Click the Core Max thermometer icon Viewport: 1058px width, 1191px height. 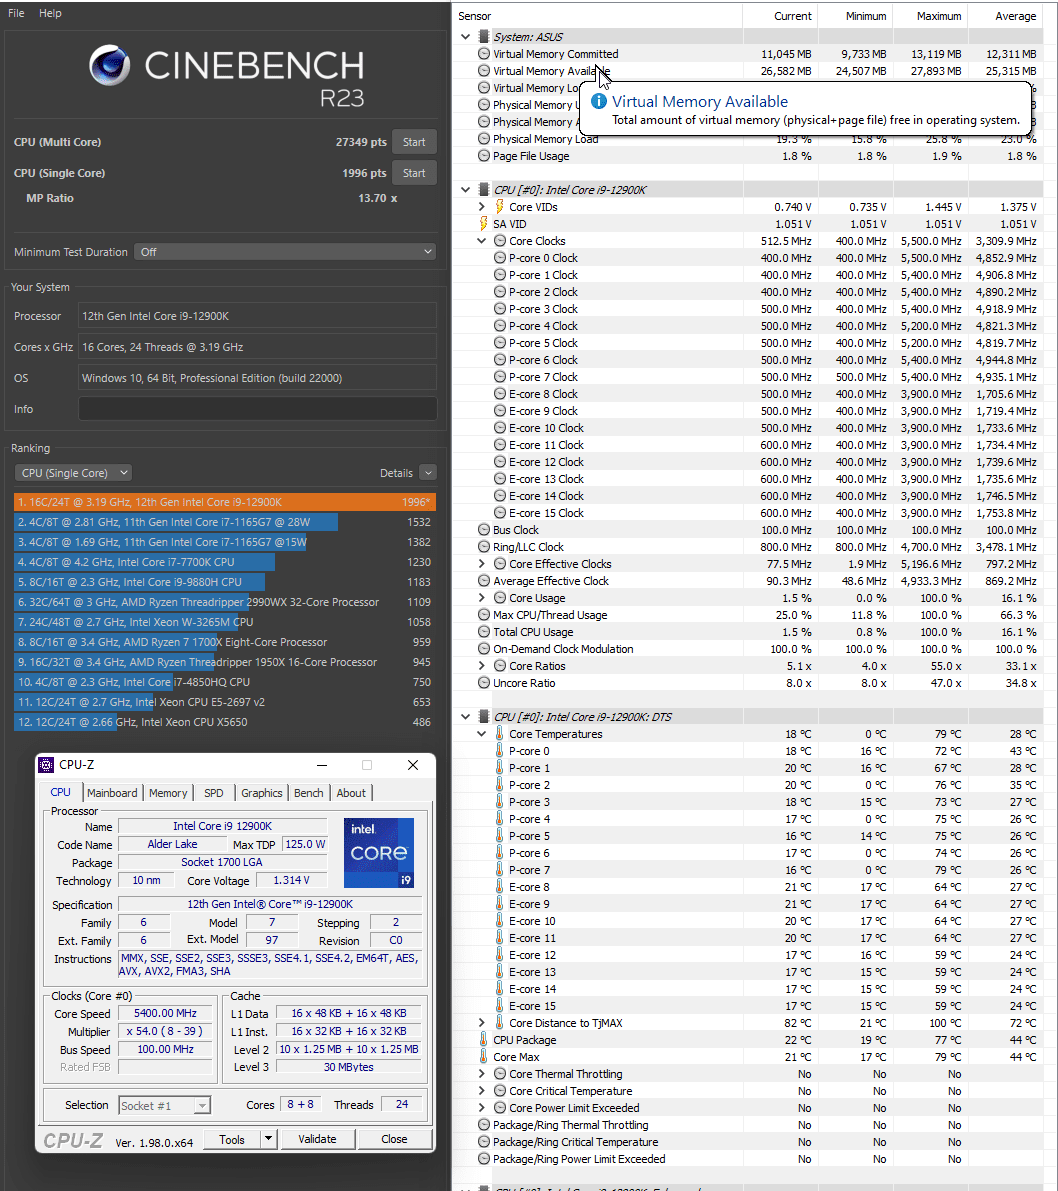[x=484, y=1057]
